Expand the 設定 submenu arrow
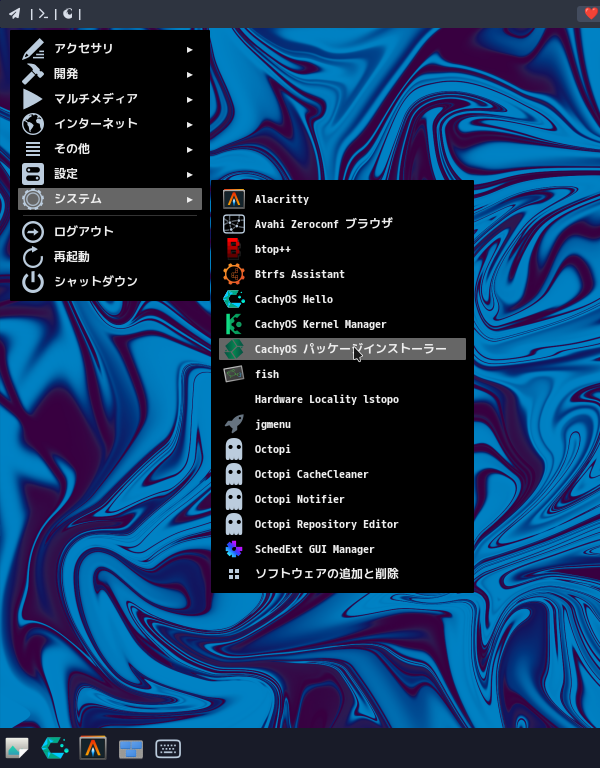600x768 pixels. coord(190,174)
